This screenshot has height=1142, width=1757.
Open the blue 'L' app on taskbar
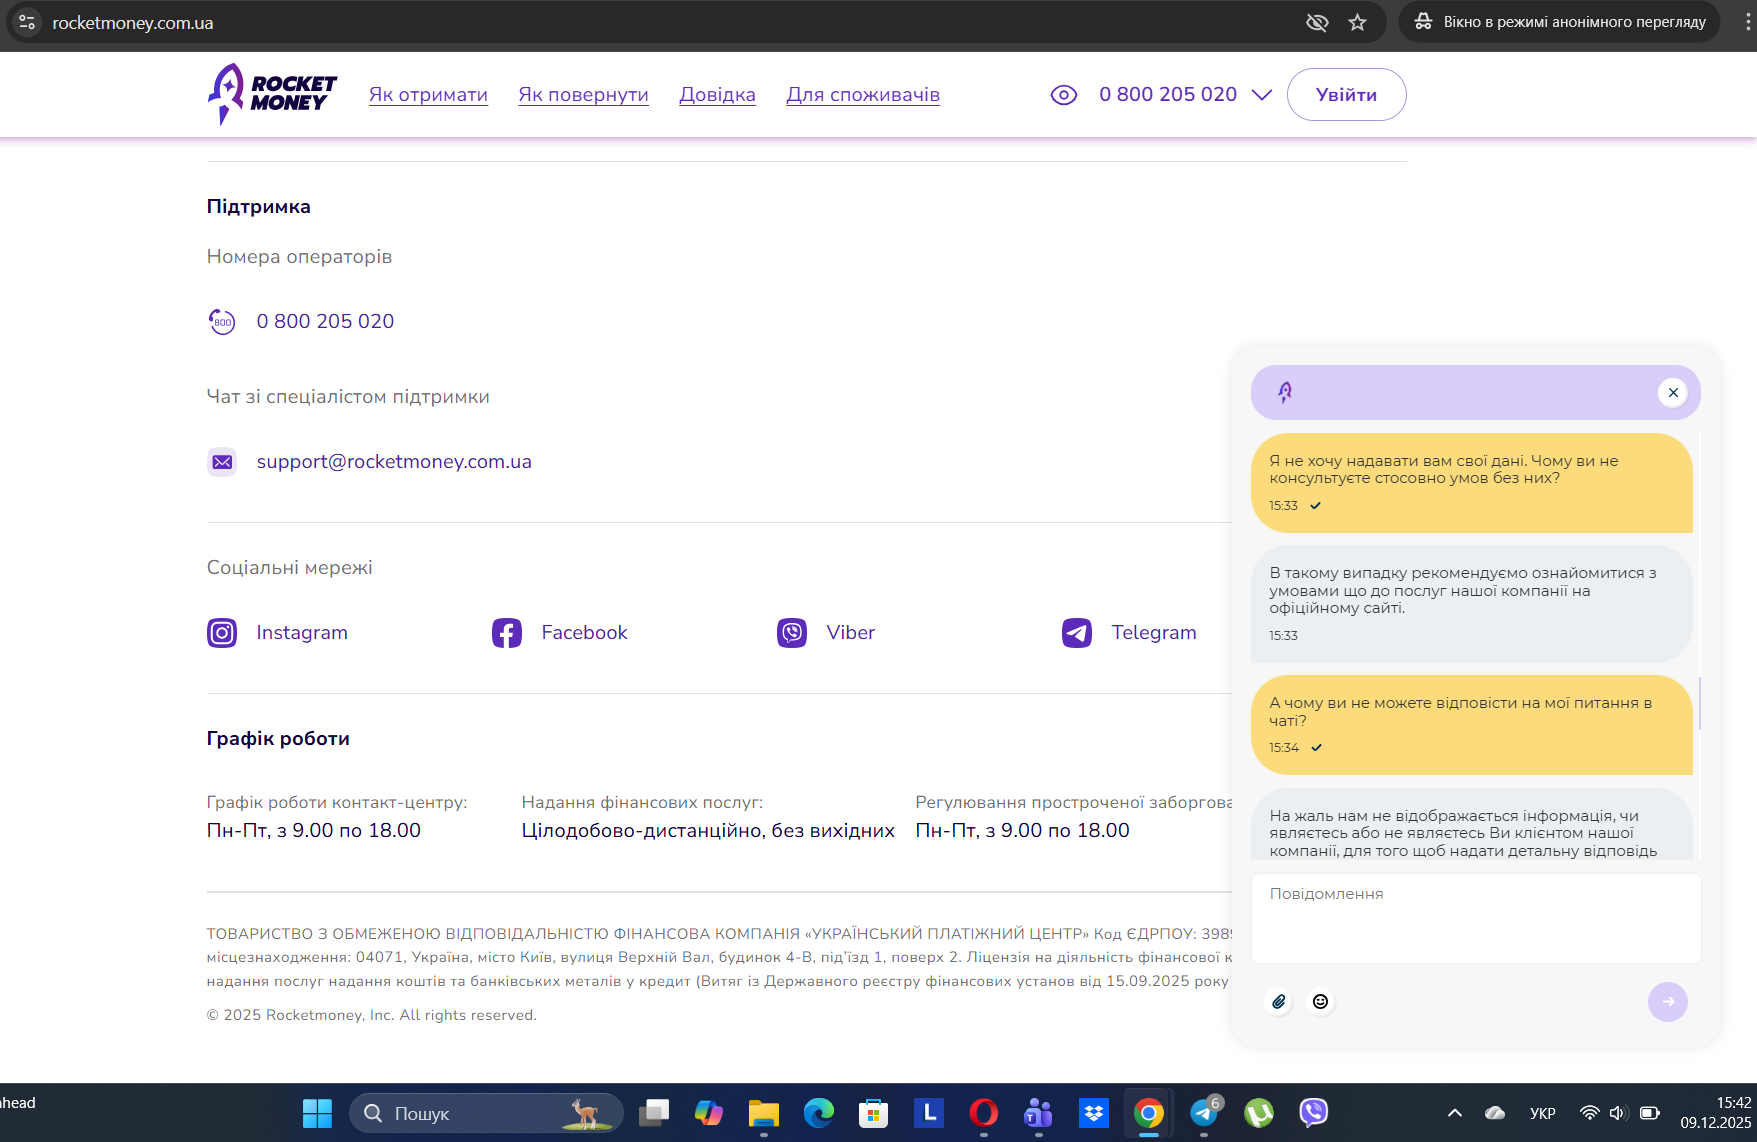(x=929, y=1113)
